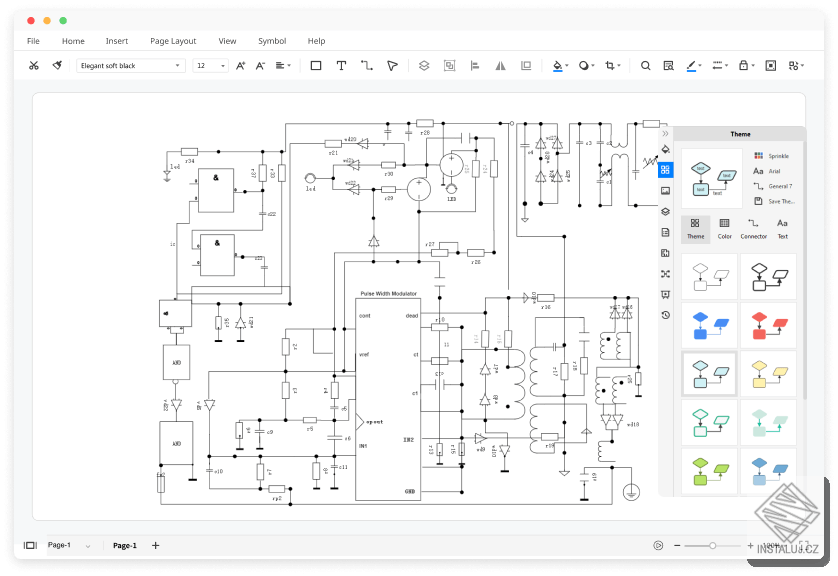838x576 pixels.
Task: Select the Connector tool
Action: point(366,65)
